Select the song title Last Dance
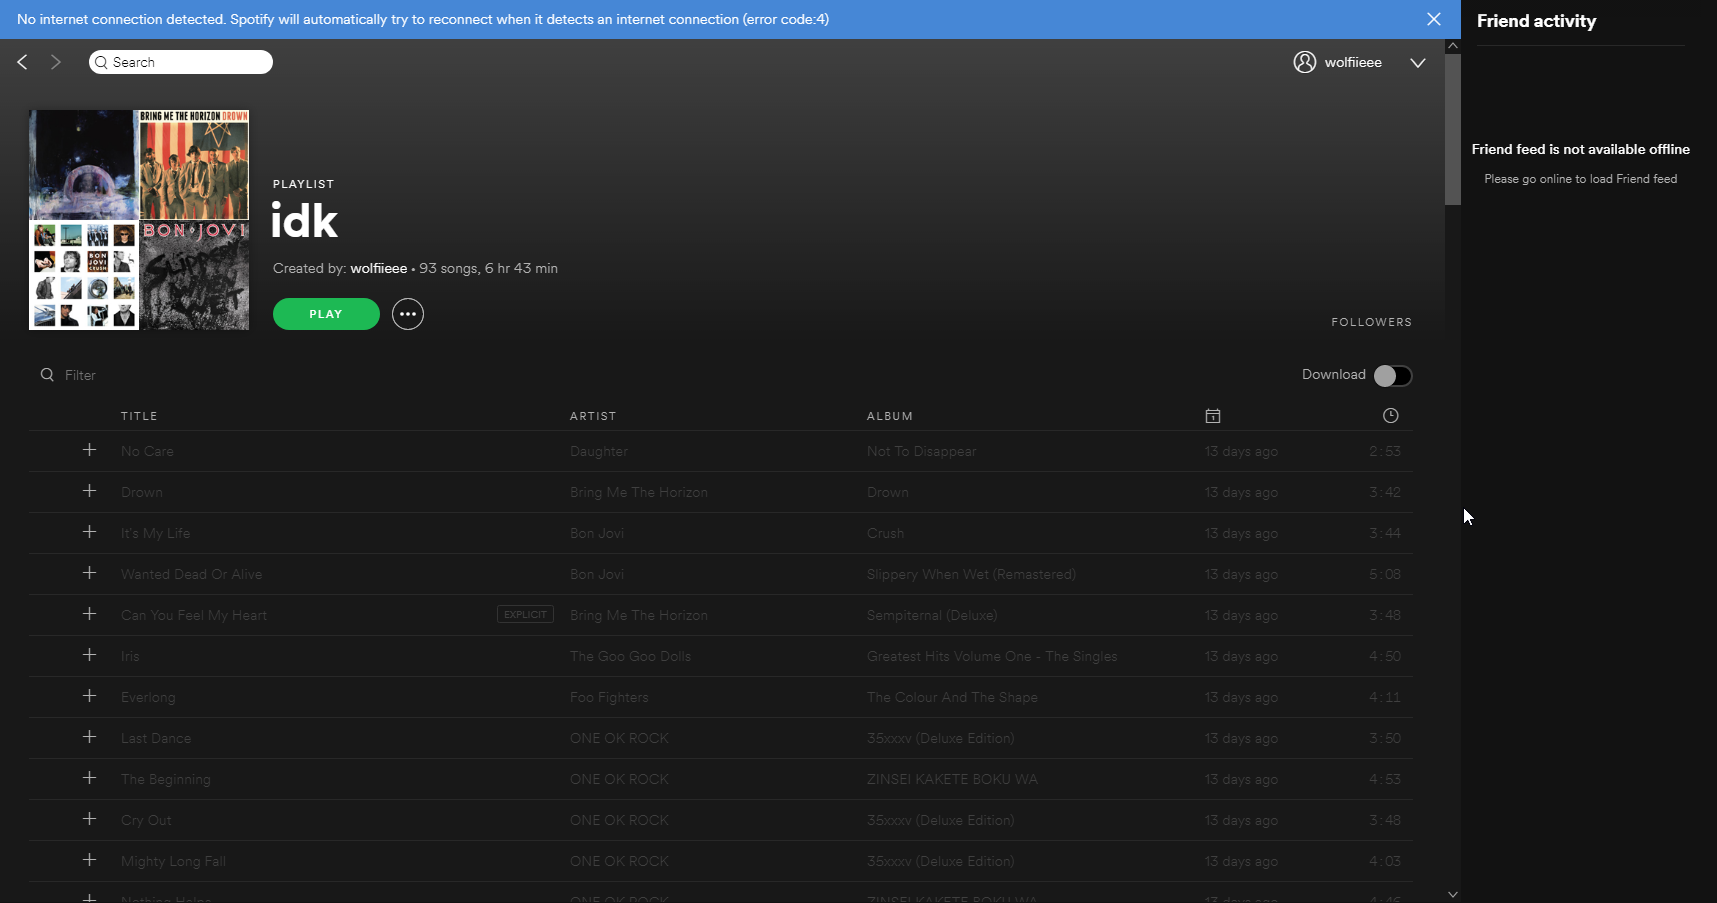 [156, 738]
